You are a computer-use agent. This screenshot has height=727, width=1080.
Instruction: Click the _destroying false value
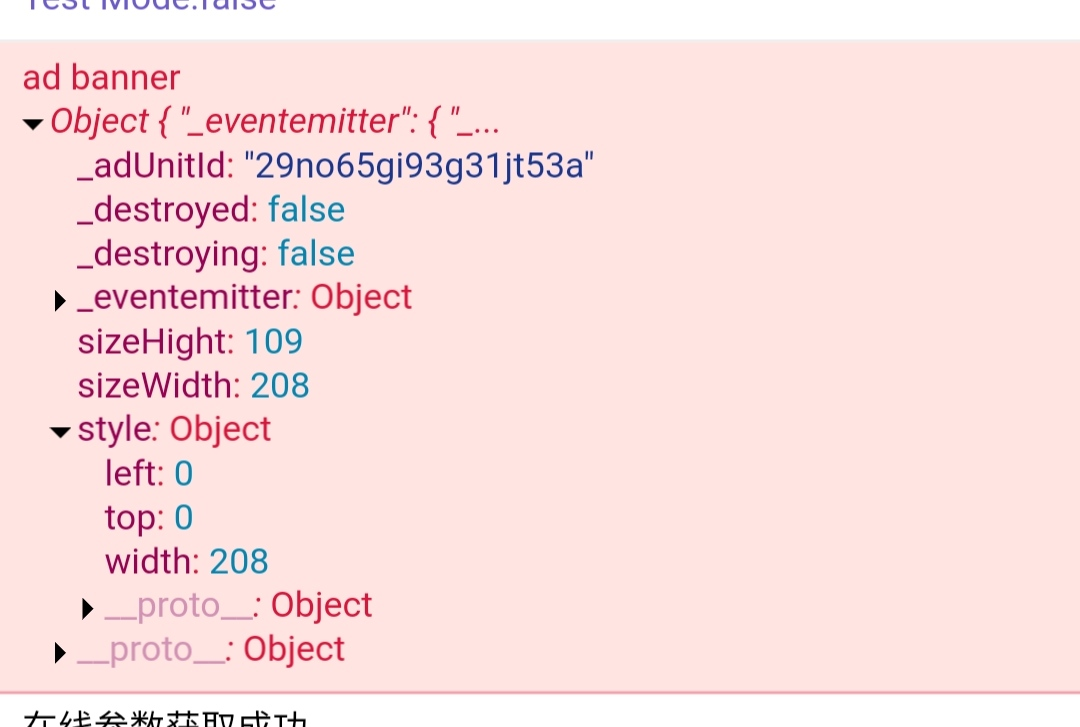pos(316,254)
